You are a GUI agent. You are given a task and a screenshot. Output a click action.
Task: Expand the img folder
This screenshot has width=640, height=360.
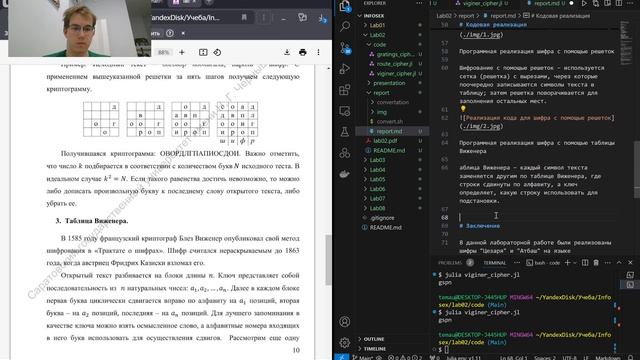pyautogui.click(x=382, y=112)
